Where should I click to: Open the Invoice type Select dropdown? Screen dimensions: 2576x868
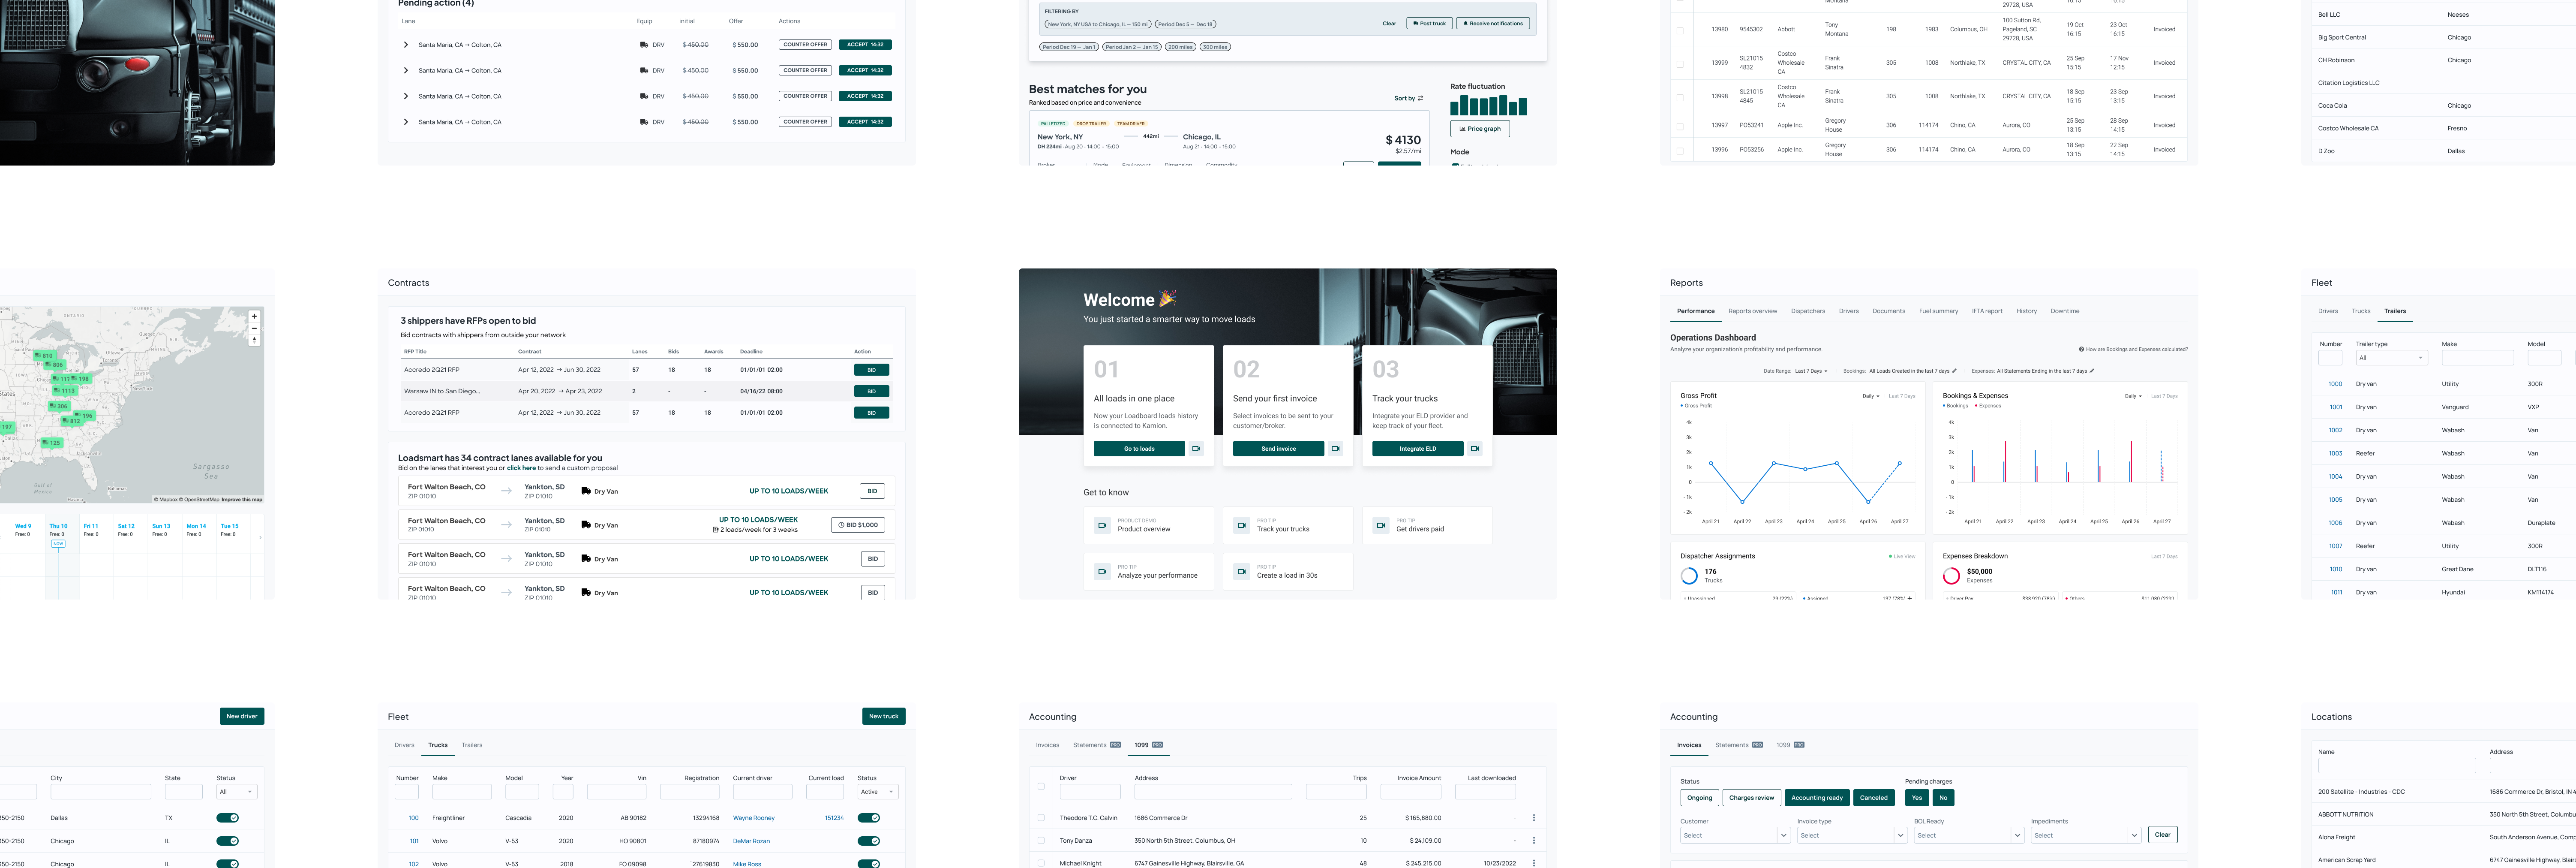[1853, 835]
